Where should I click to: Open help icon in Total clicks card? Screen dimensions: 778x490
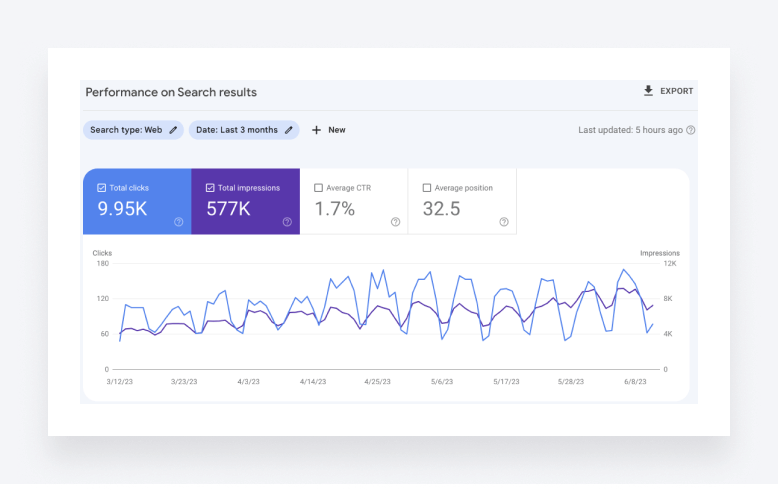tap(178, 222)
